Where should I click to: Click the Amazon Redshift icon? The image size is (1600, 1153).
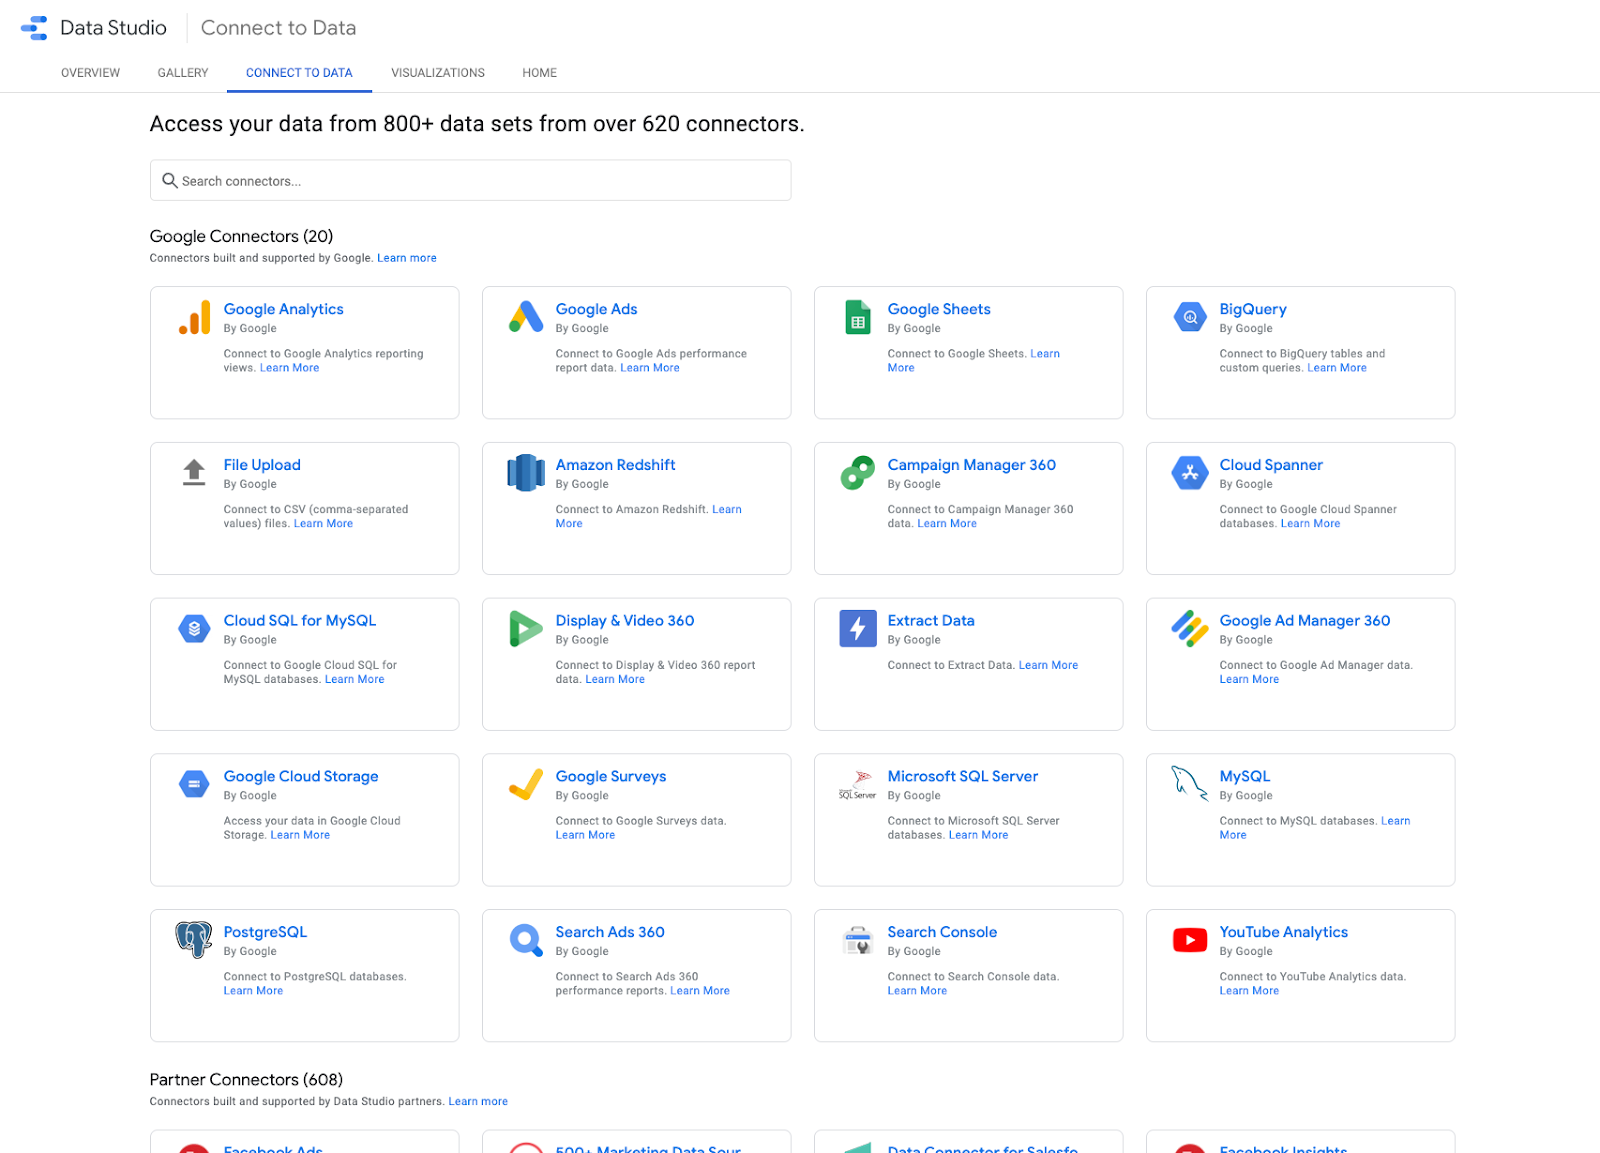(x=526, y=473)
